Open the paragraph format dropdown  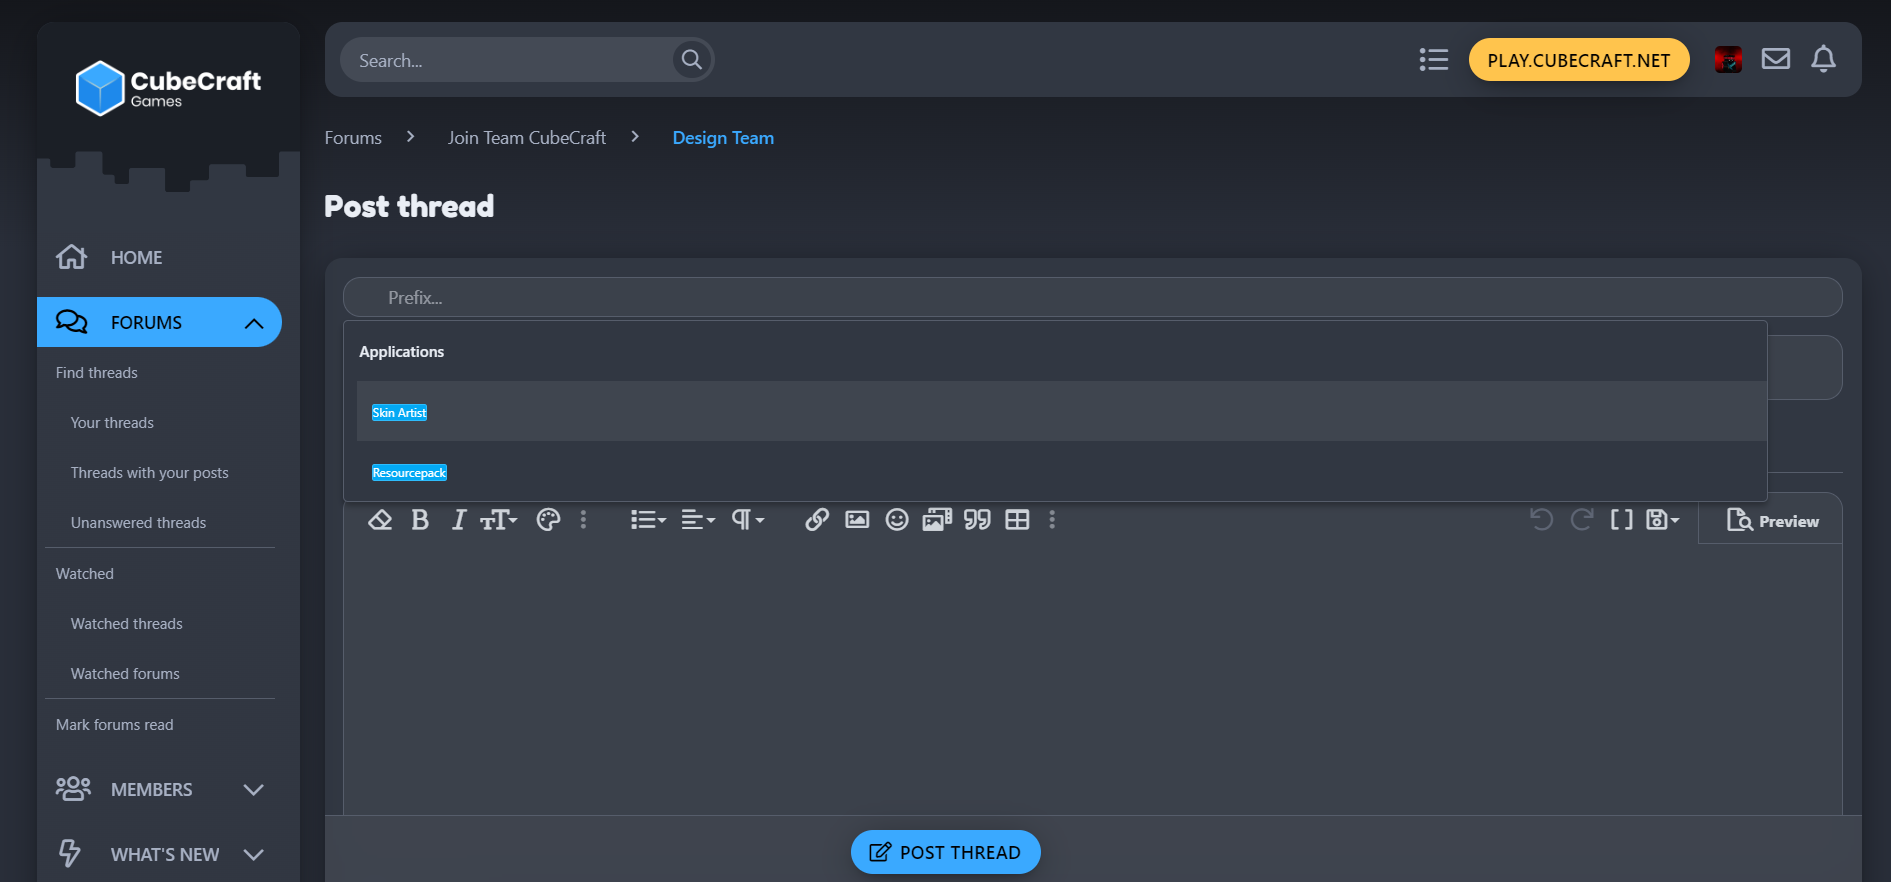tap(748, 519)
